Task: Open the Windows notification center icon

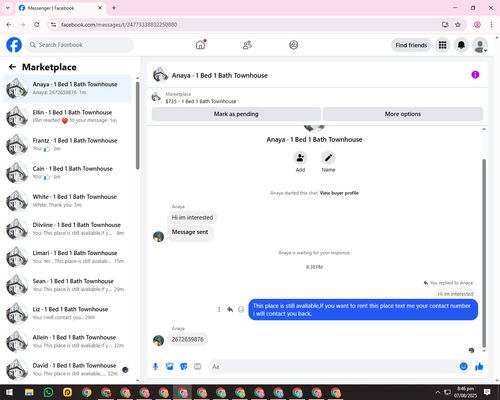Action: tap(487, 392)
